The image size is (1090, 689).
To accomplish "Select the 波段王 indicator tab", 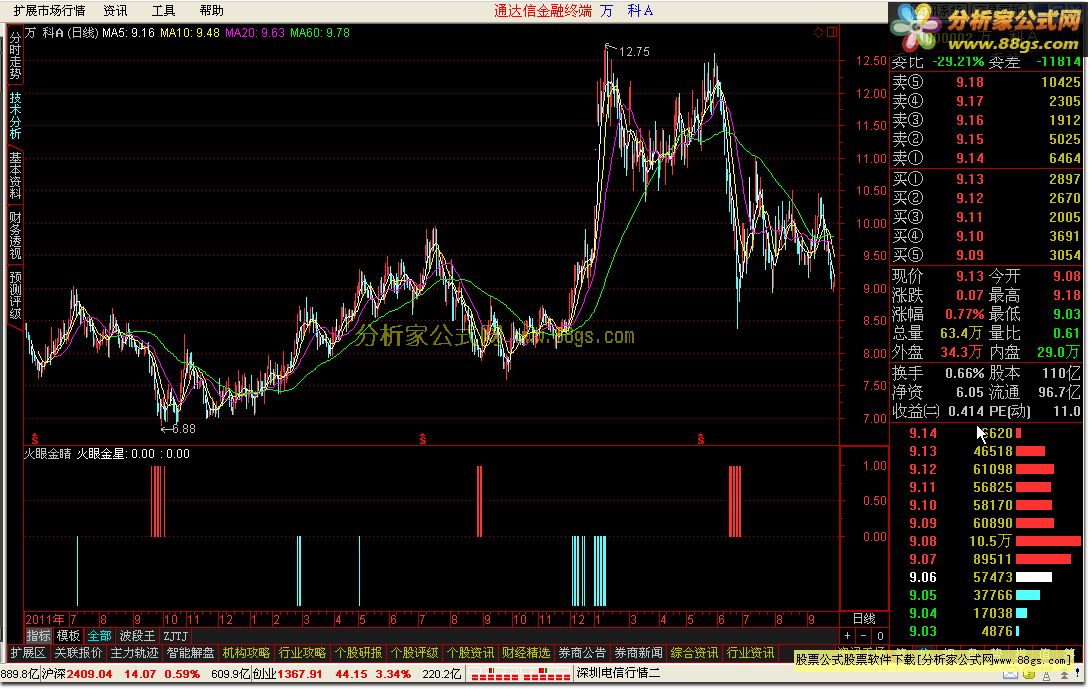I will (137, 635).
